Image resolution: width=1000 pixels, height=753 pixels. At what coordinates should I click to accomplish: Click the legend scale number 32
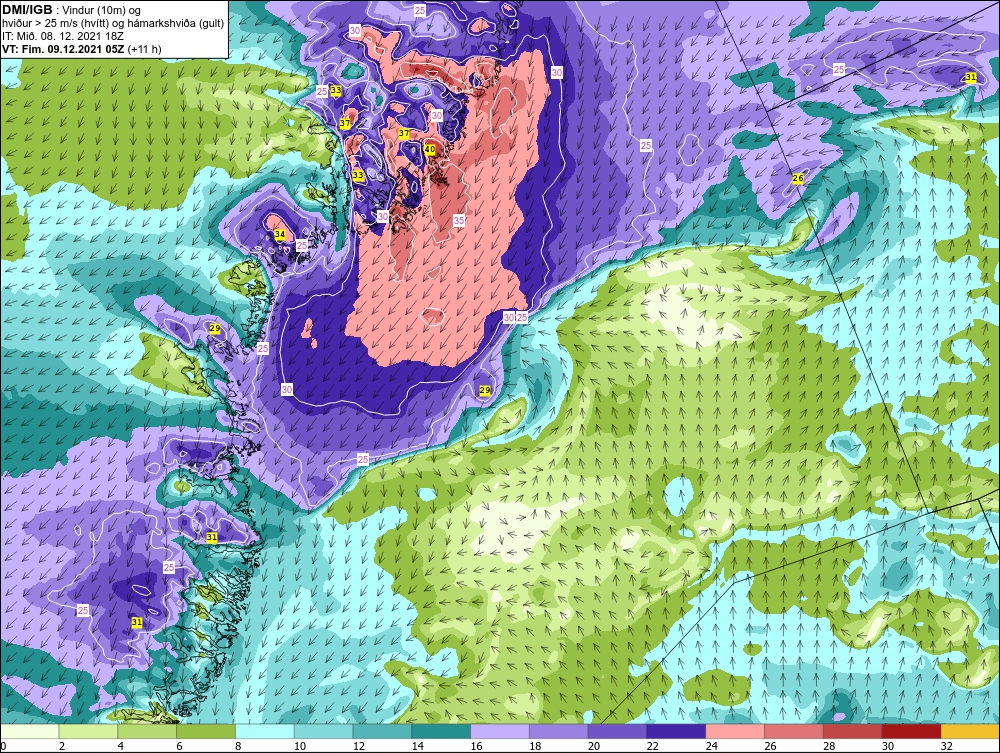click(946, 745)
